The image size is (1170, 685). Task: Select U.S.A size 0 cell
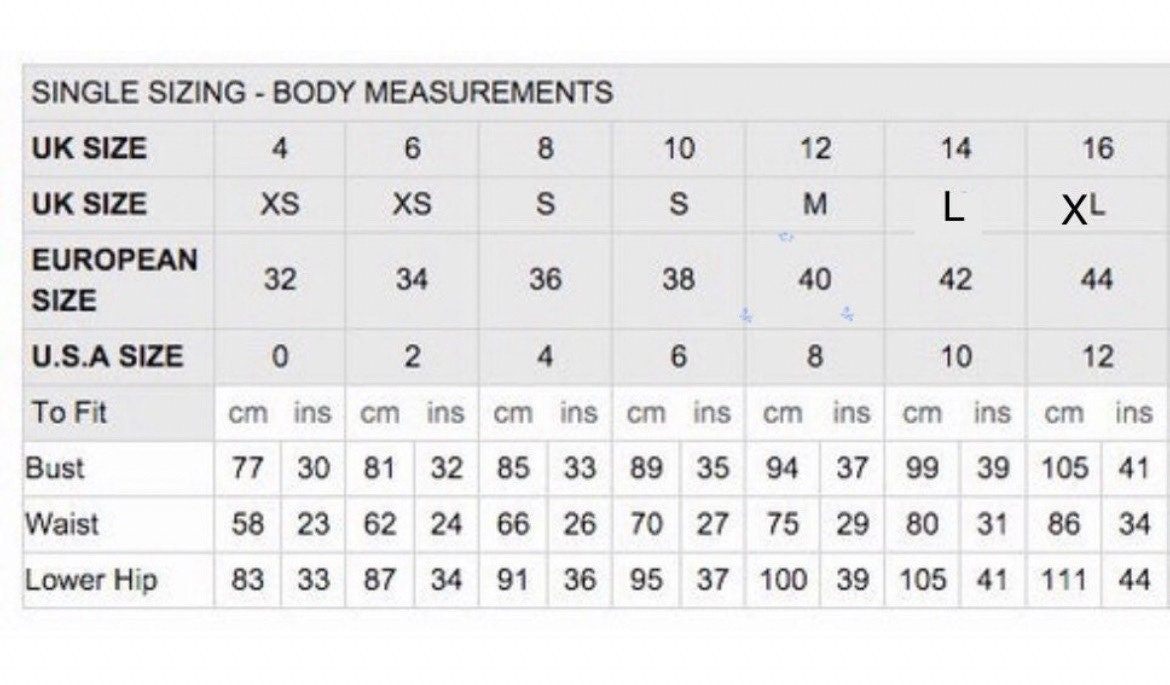click(x=280, y=356)
